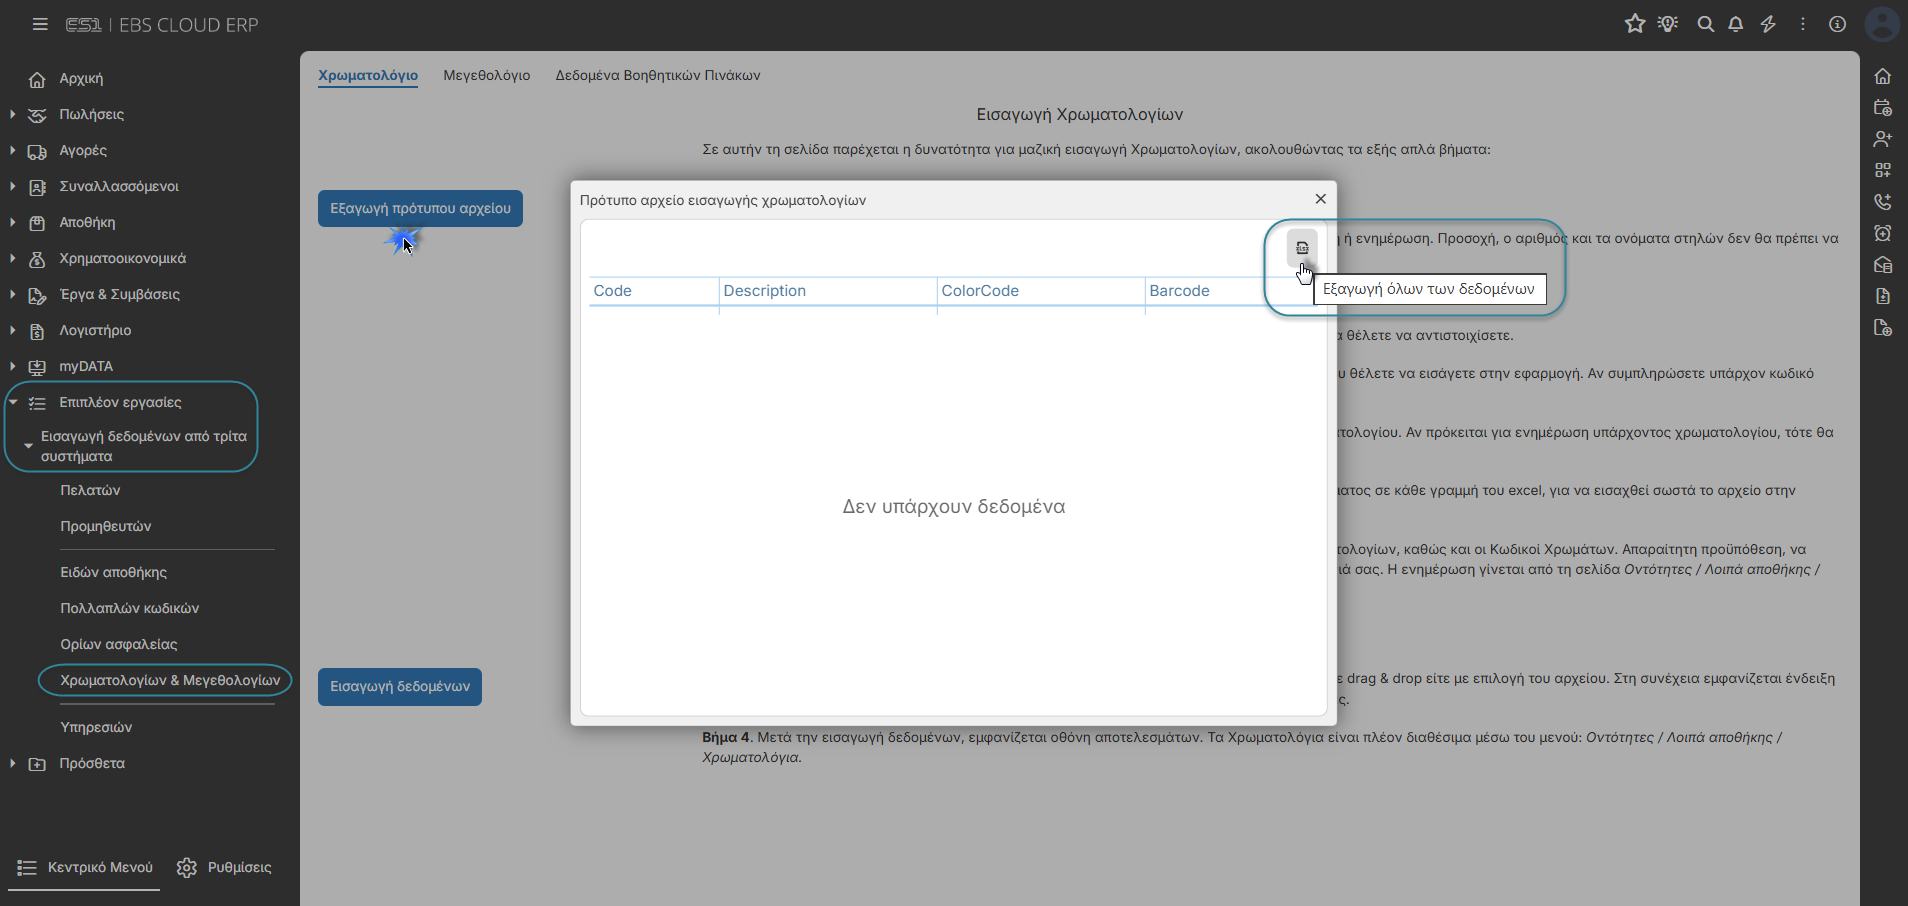
Task: Click the add alarm clock icon in right sidebar
Action: click(1883, 233)
